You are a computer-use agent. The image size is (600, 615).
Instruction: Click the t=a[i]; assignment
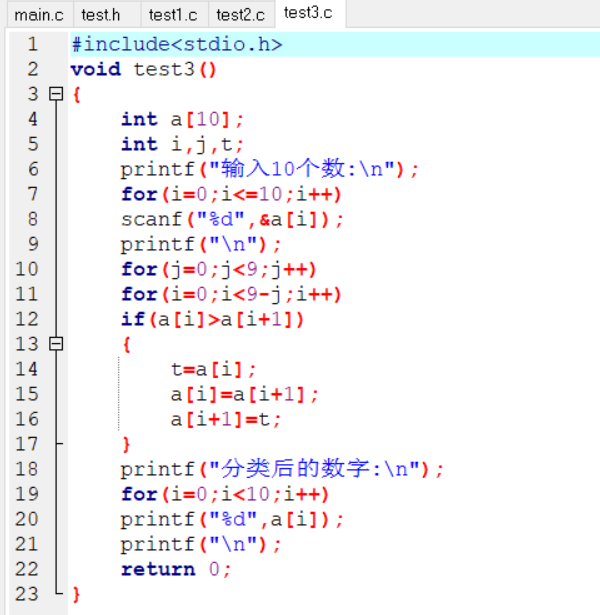[213, 369]
